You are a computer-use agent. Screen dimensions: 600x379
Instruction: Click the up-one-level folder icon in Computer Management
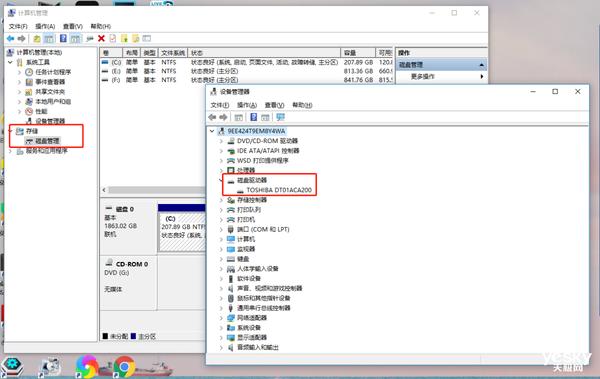pyautogui.click(x=37, y=39)
